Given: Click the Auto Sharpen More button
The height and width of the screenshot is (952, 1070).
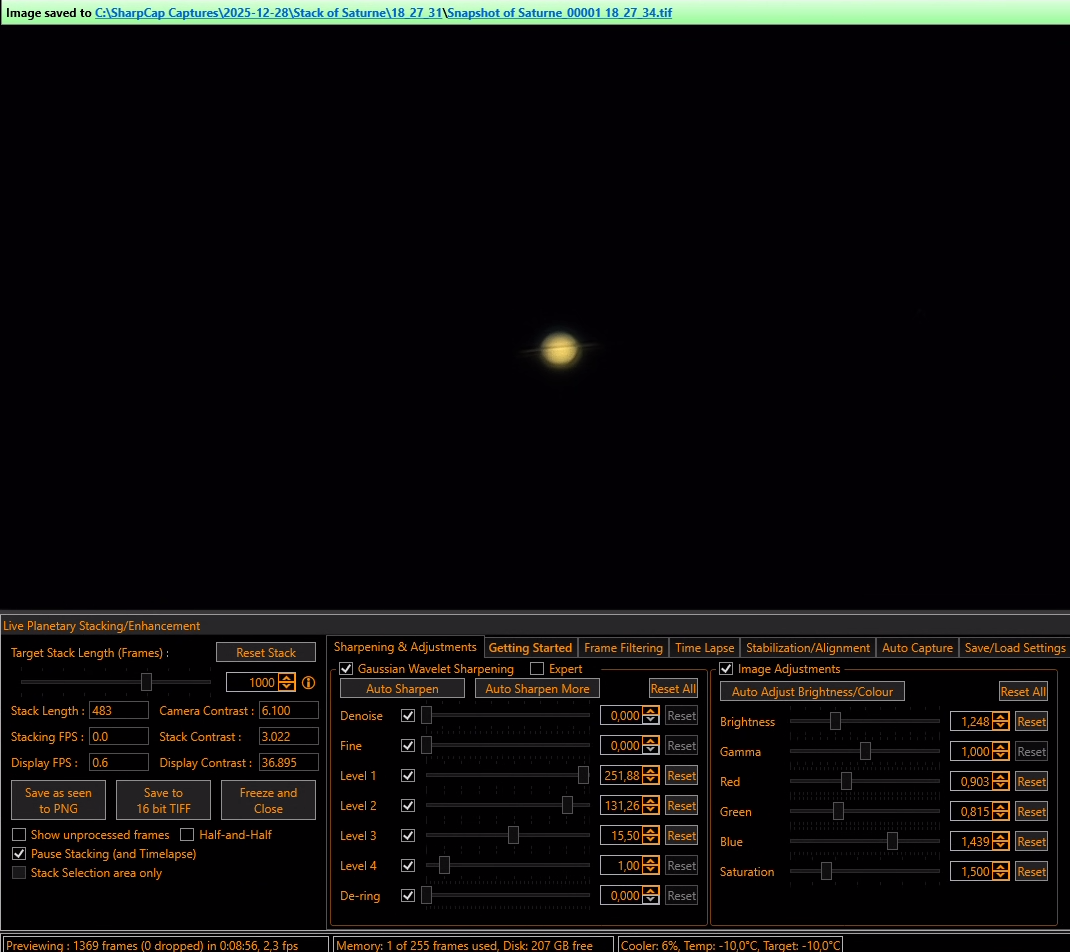Looking at the screenshot, I should [537, 689].
